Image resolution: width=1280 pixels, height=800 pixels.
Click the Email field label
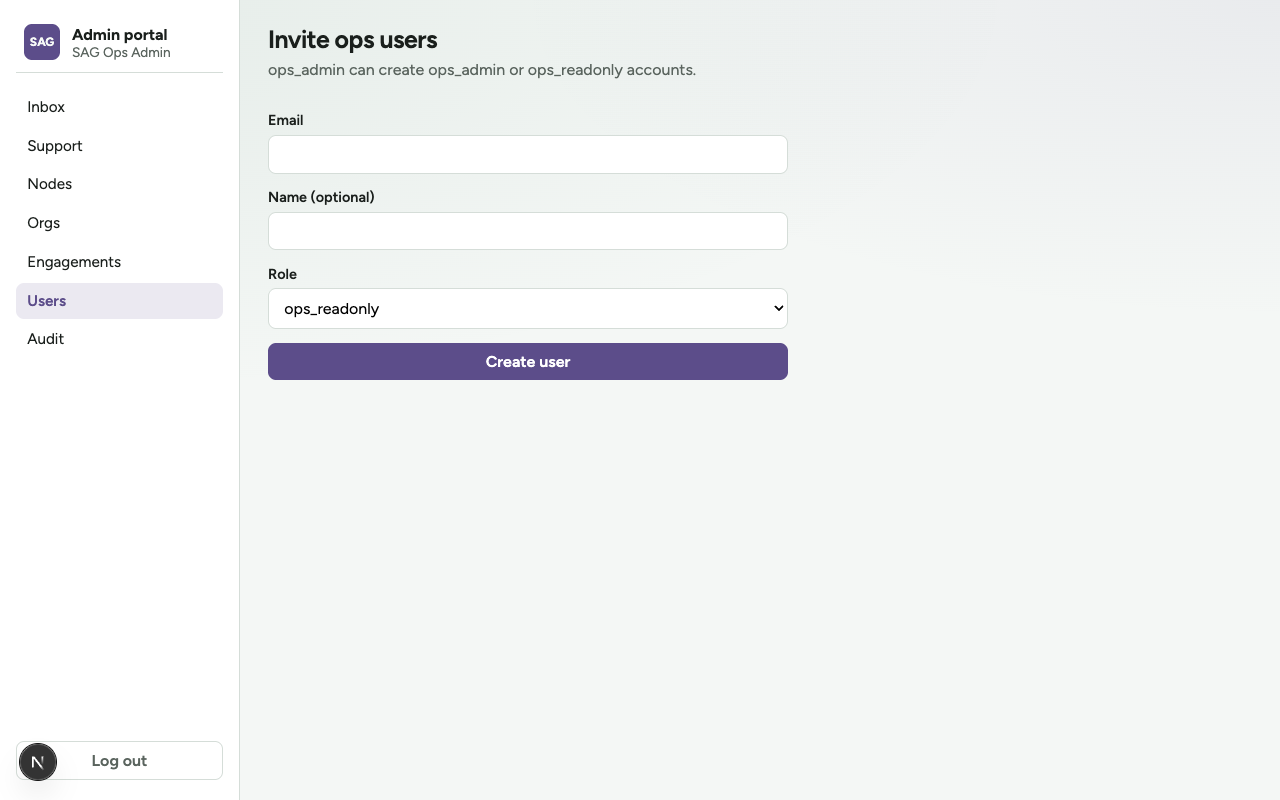click(x=286, y=120)
